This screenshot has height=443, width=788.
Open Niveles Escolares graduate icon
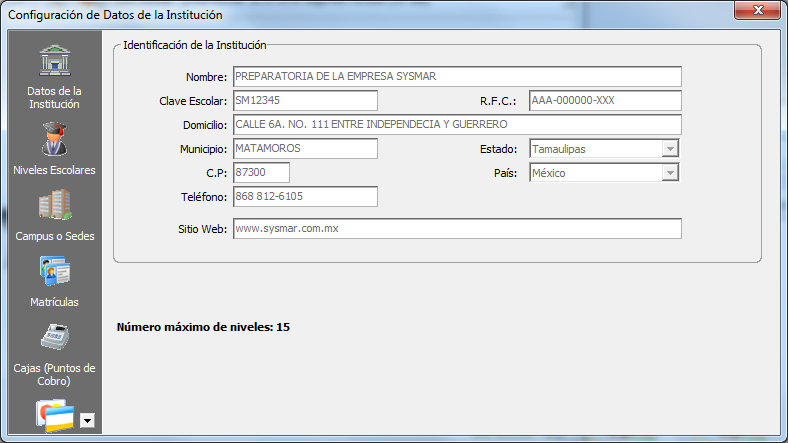(x=54, y=138)
